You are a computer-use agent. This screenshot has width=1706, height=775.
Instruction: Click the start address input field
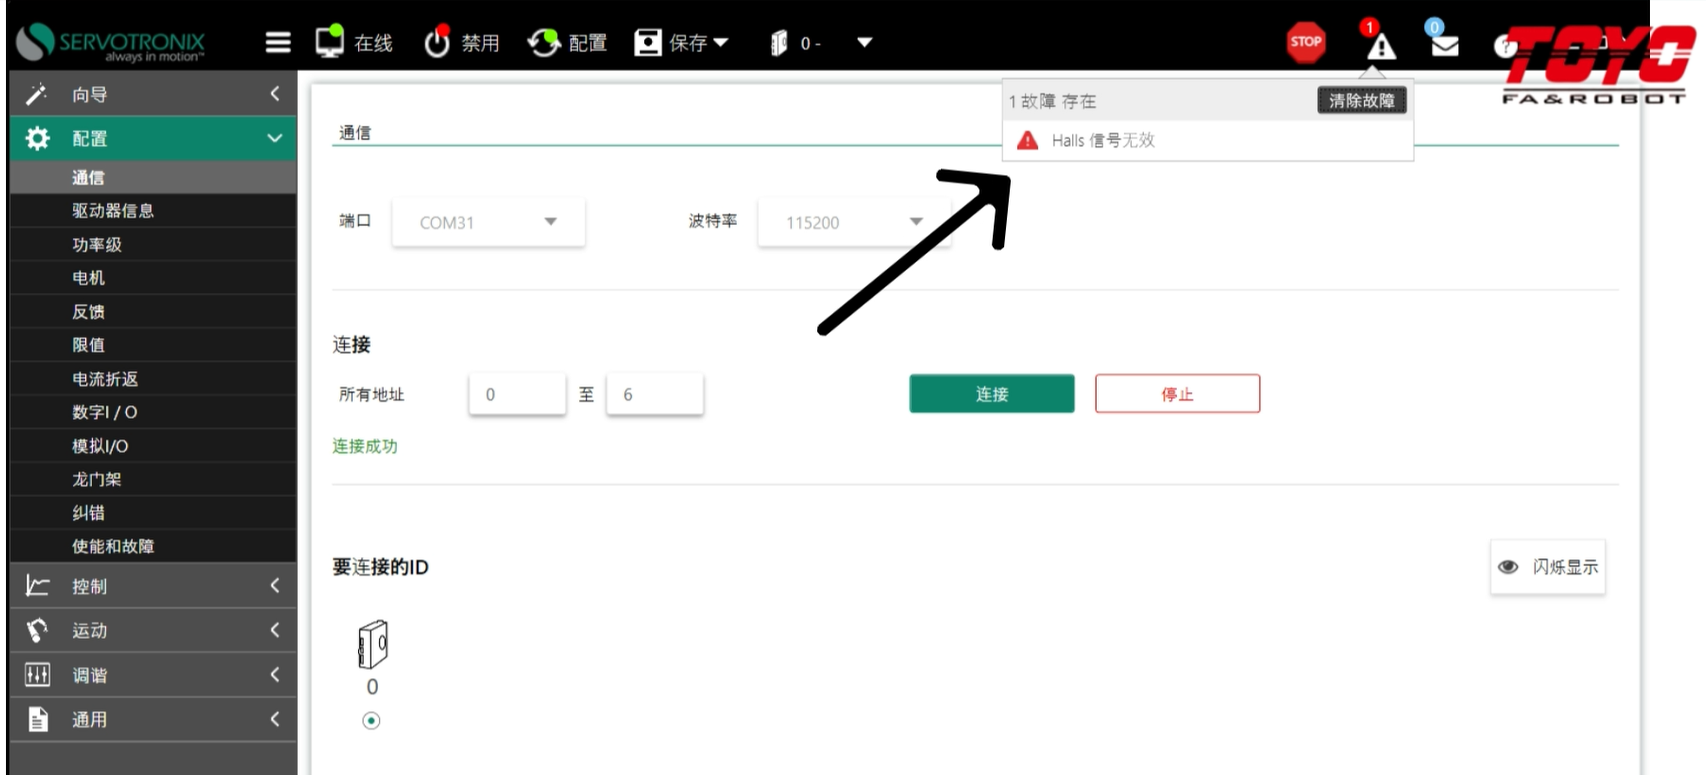click(x=517, y=395)
